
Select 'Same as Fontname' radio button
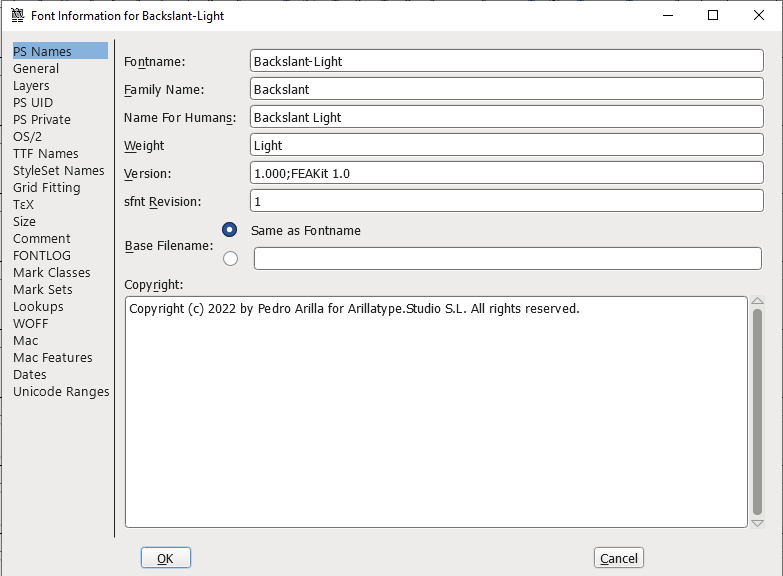[x=231, y=230]
